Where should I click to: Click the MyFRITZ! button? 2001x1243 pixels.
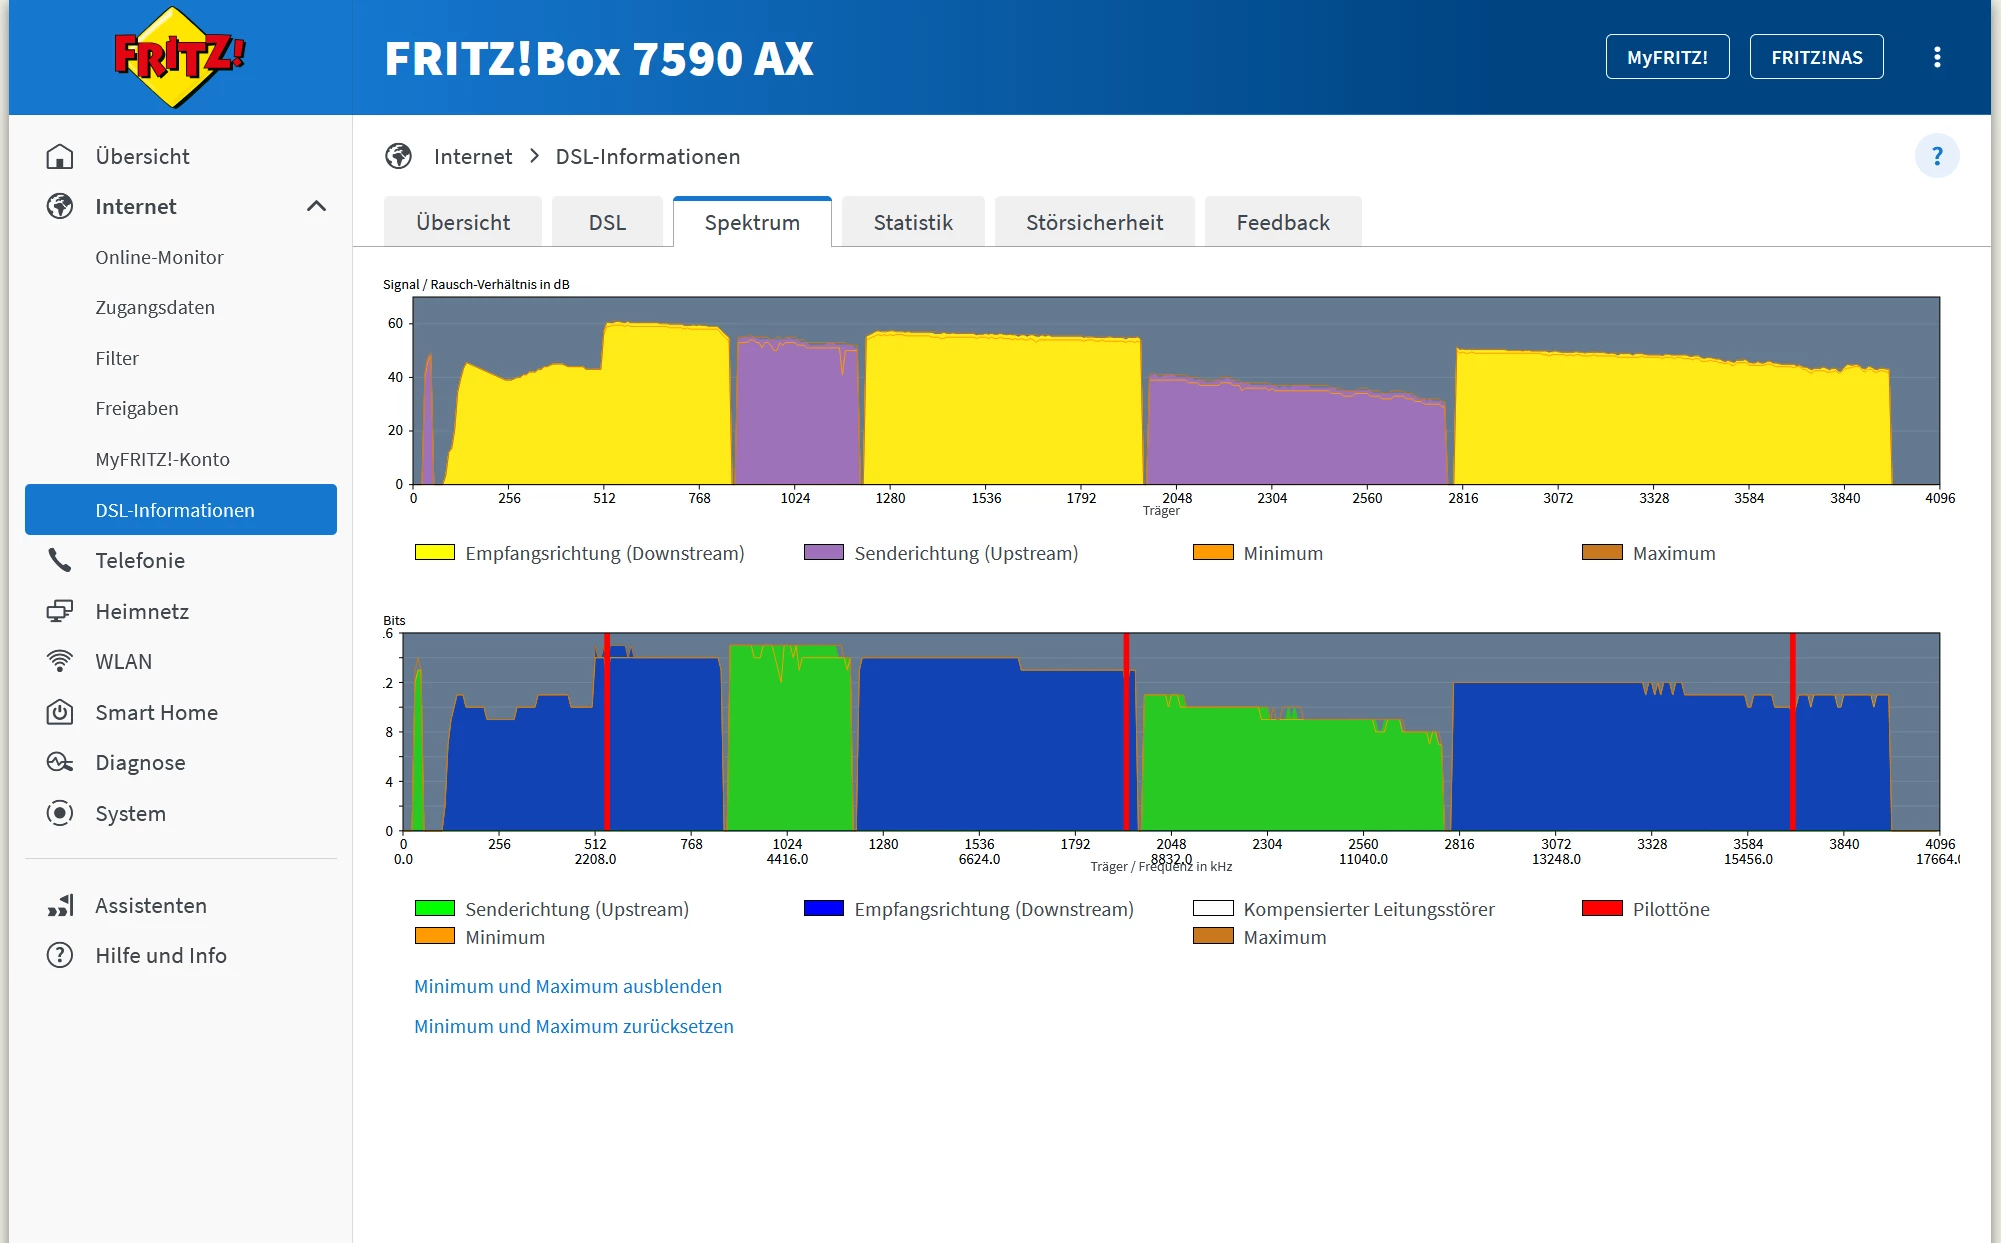1666,57
